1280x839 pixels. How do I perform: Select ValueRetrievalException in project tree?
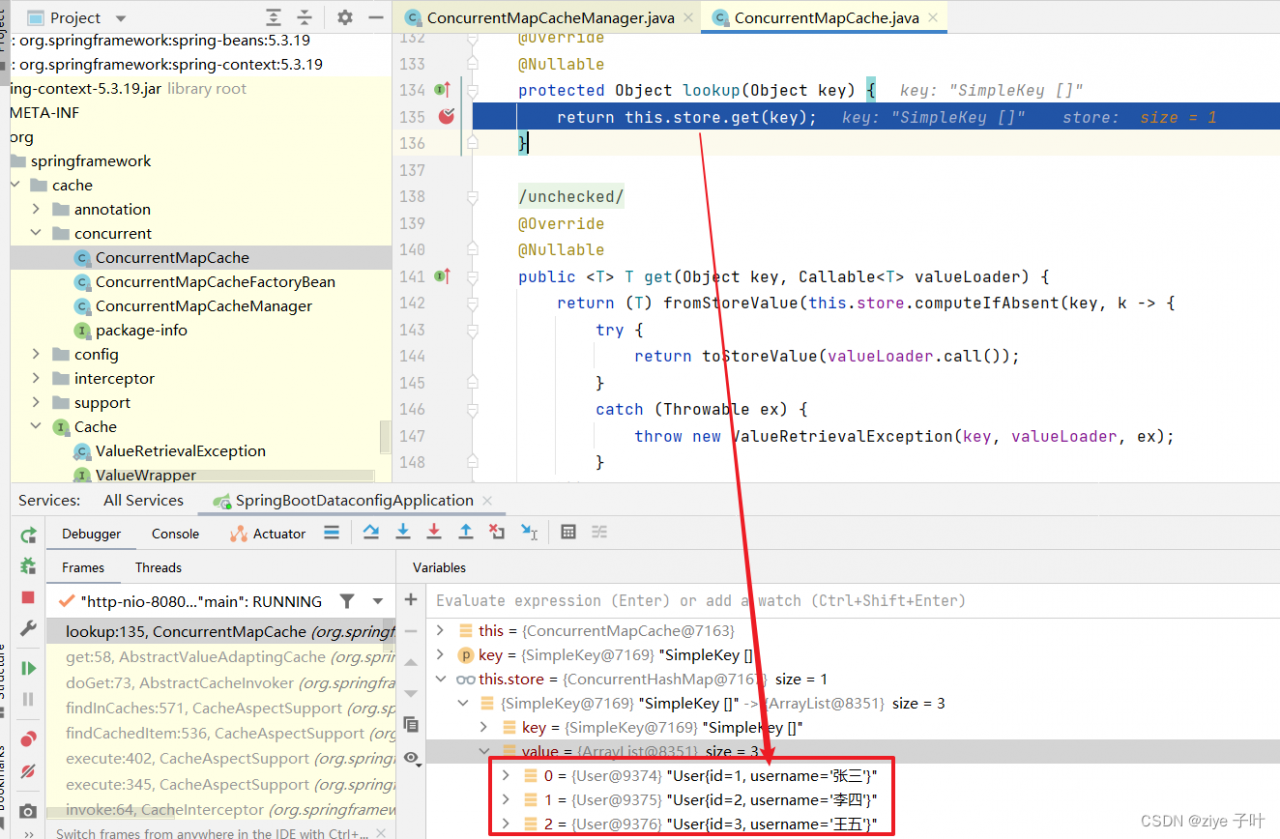(180, 451)
